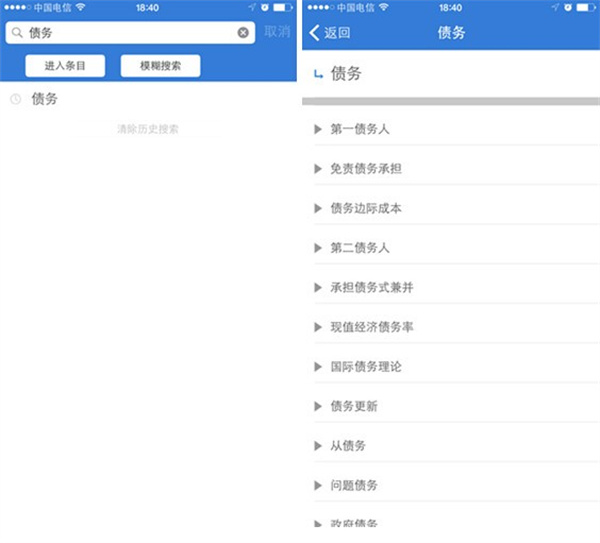This screenshot has height=543, width=600.
Task: Tap the back chevron icon
Action: [315, 33]
